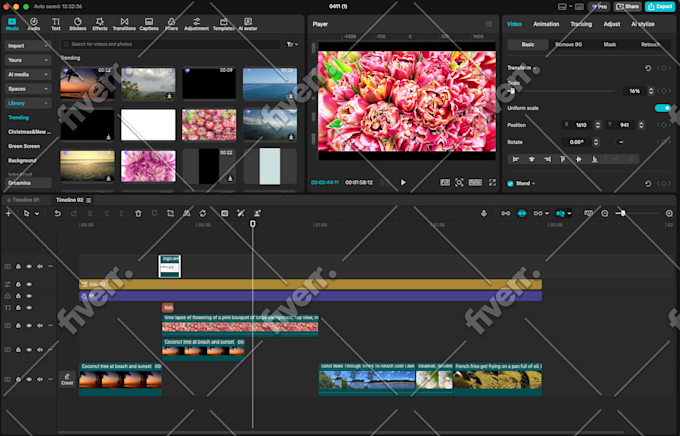Click the Share button
This screenshot has height=436, width=680.
click(628, 7)
